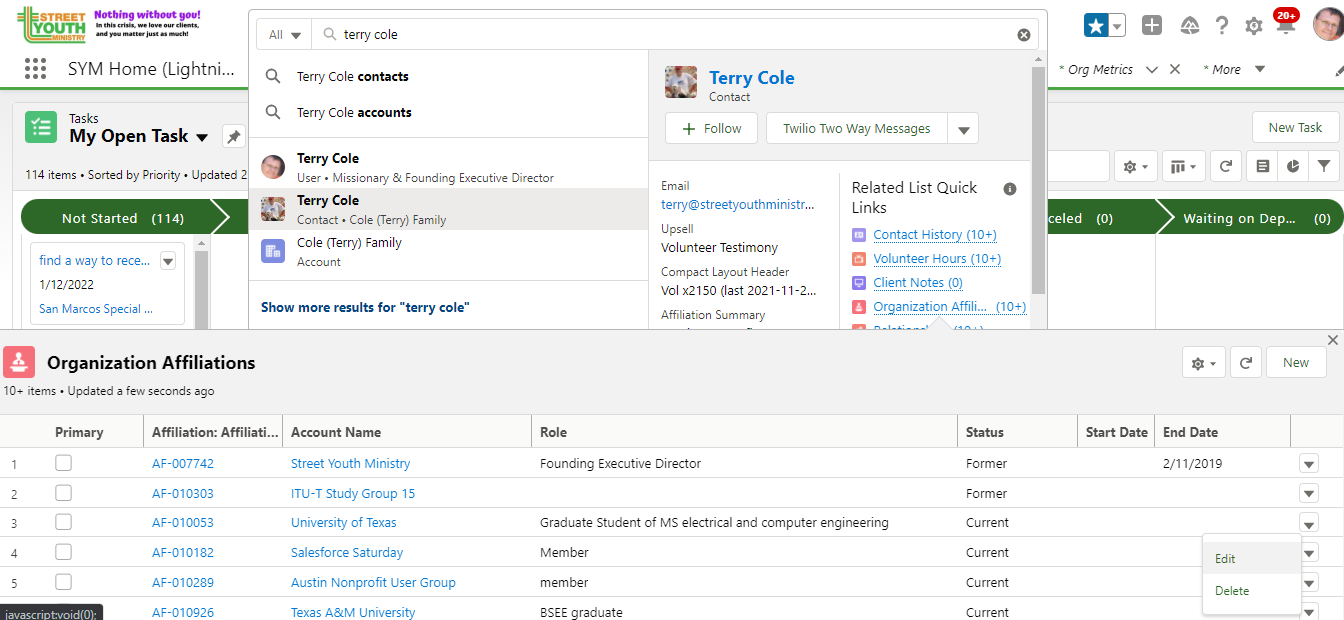Click the global actions plus icon
This screenshot has width=1344, height=620.
[1152, 26]
